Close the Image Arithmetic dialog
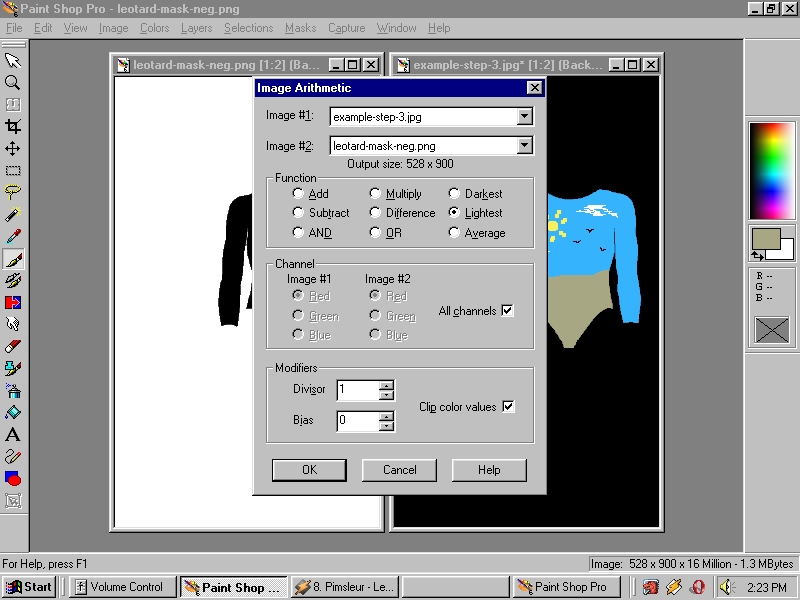The height and width of the screenshot is (600, 800). tap(534, 88)
